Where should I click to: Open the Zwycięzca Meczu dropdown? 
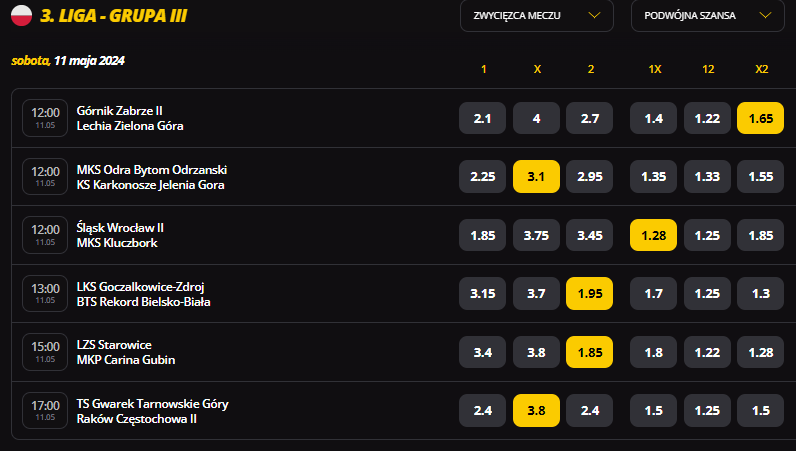click(537, 16)
